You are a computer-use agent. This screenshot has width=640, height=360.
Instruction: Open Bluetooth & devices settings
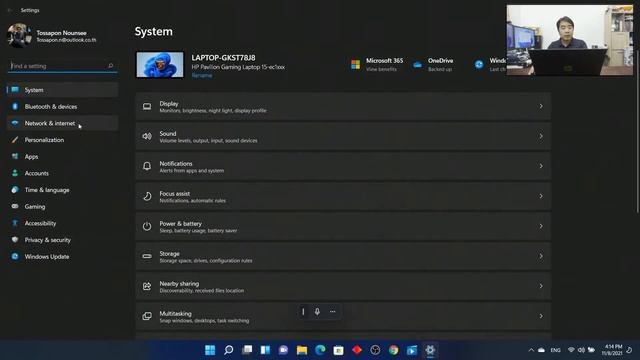tap(62, 107)
